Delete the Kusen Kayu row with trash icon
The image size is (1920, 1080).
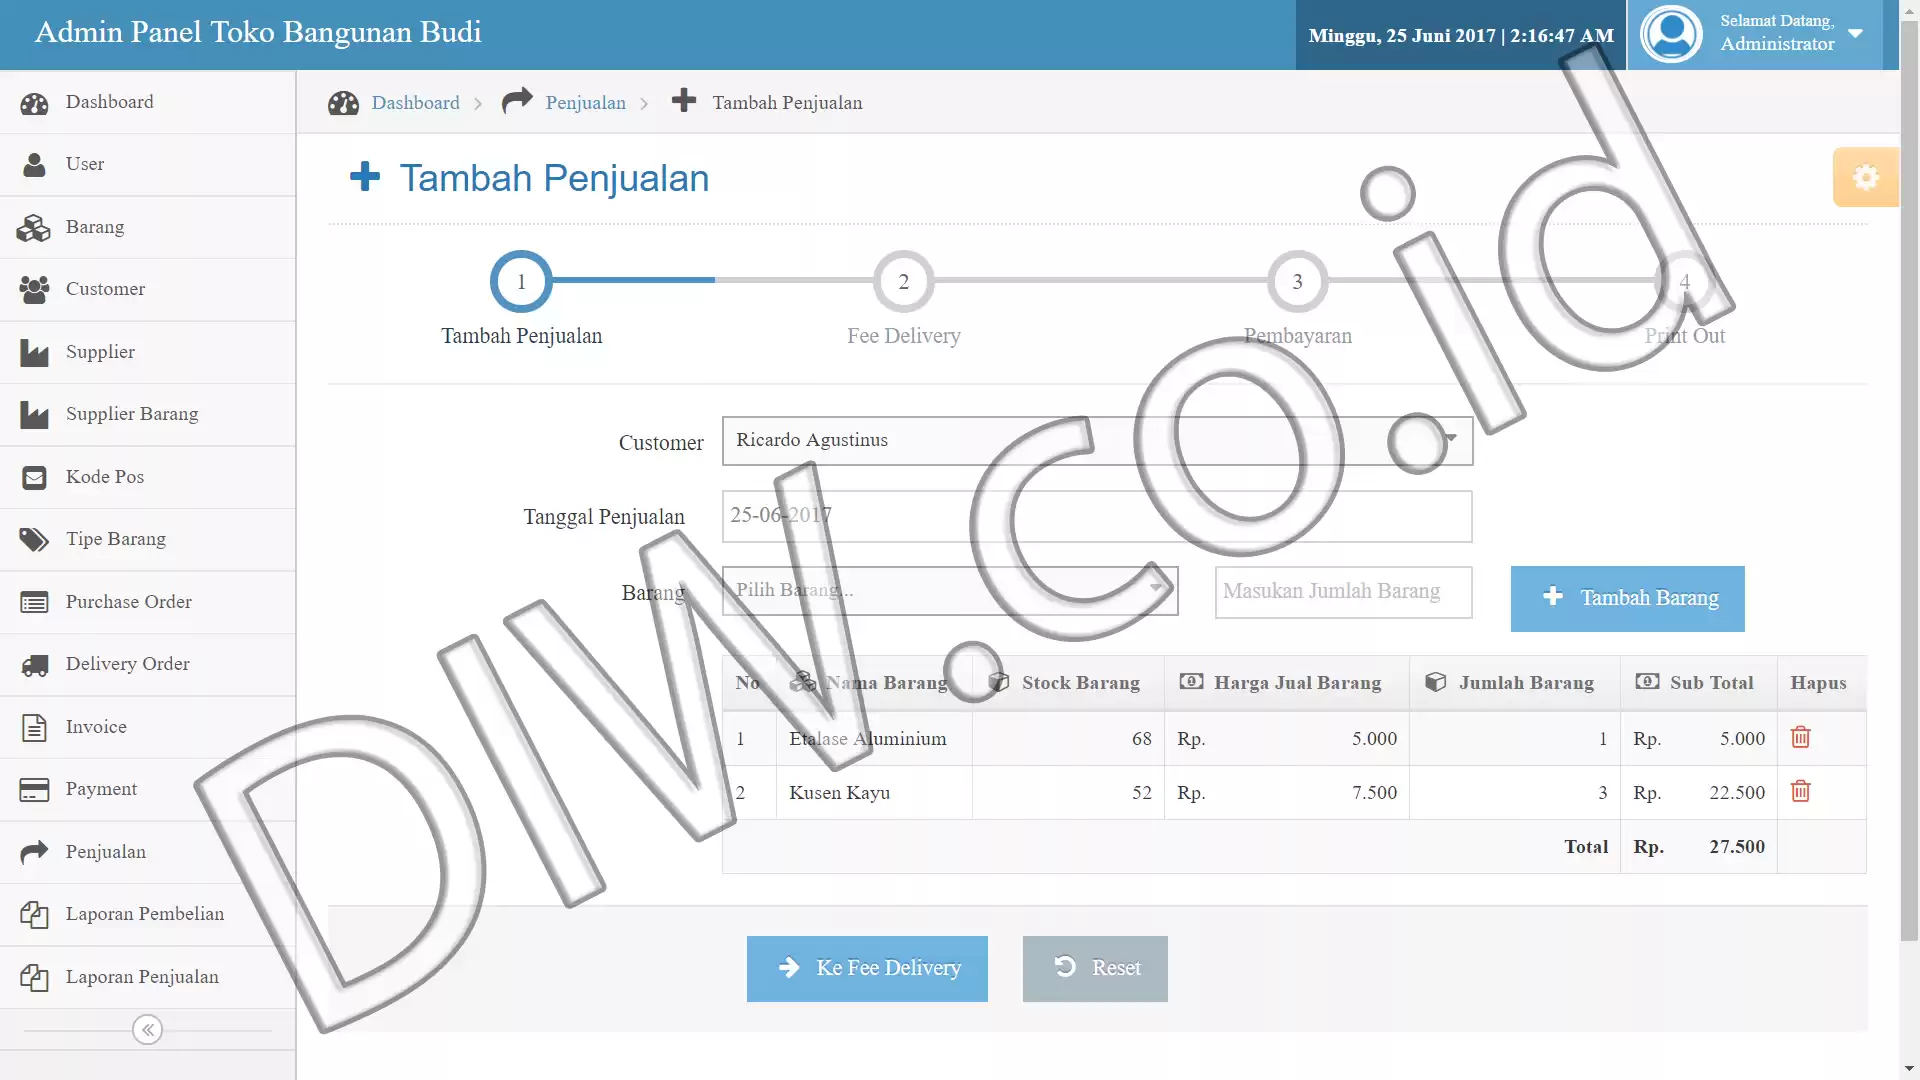pos(1800,791)
